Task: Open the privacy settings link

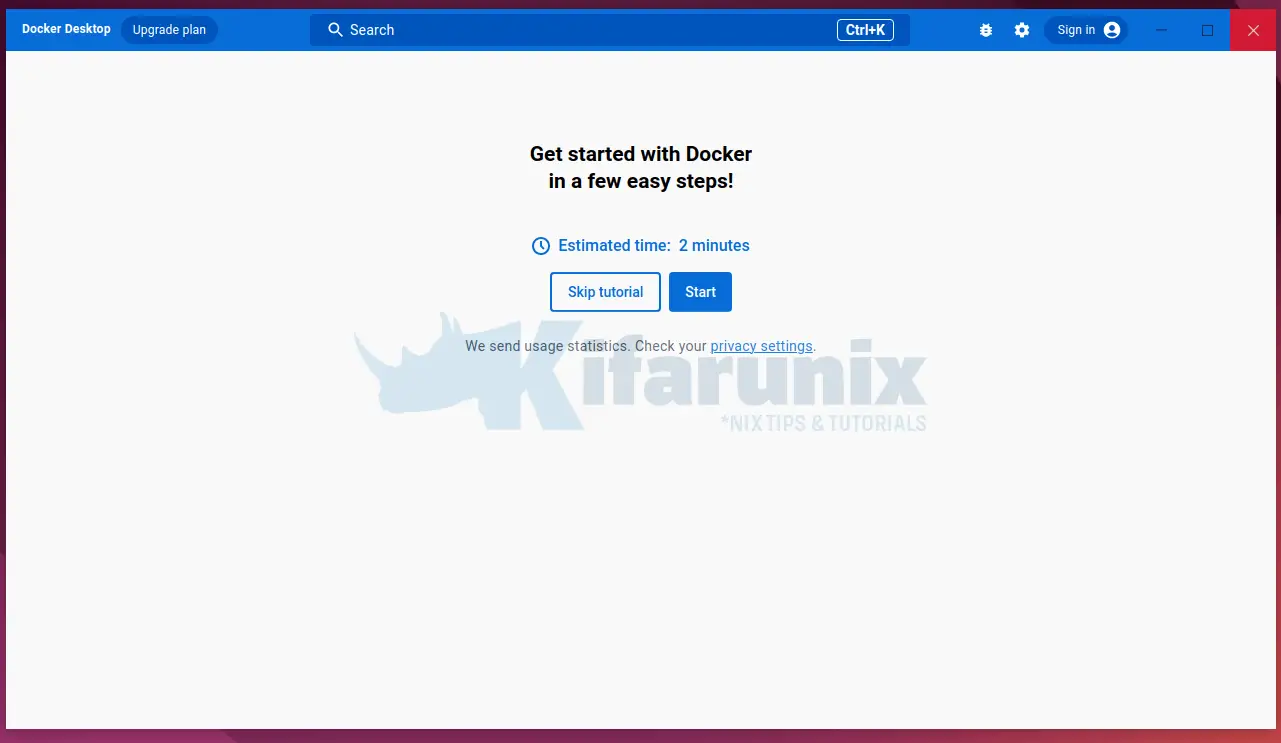Action: click(761, 346)
